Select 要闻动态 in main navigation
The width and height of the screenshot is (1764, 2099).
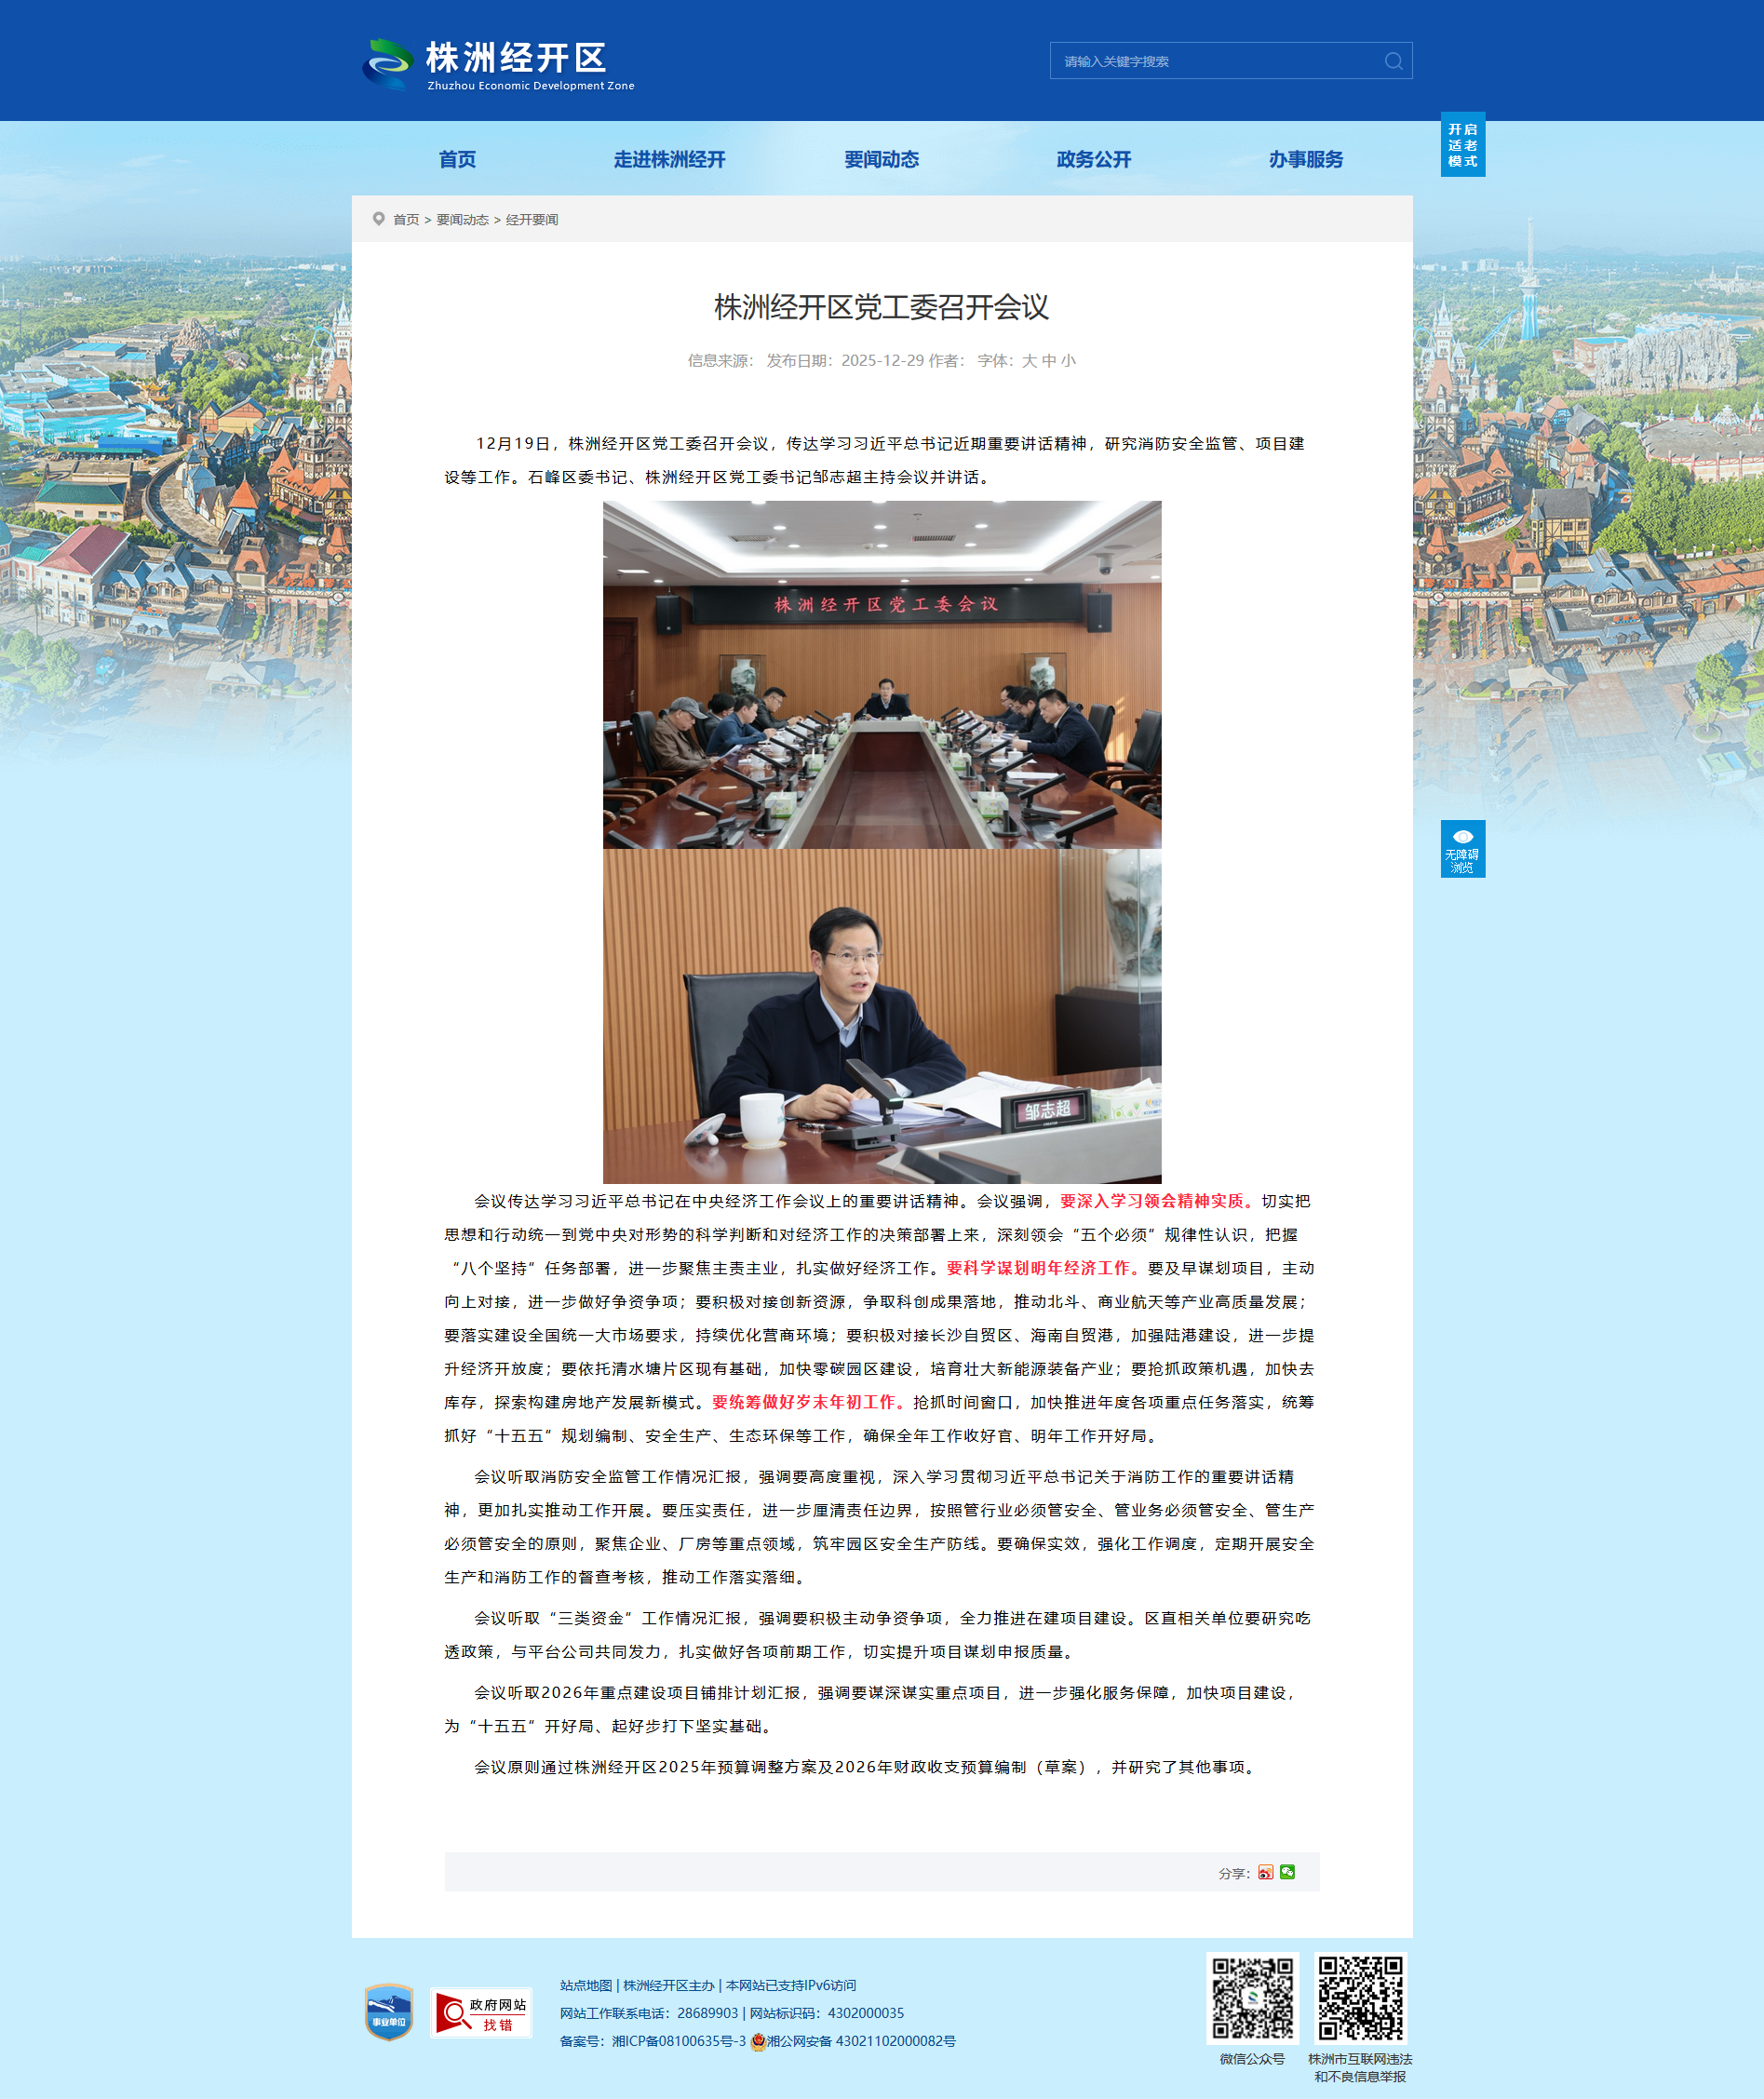881,160
